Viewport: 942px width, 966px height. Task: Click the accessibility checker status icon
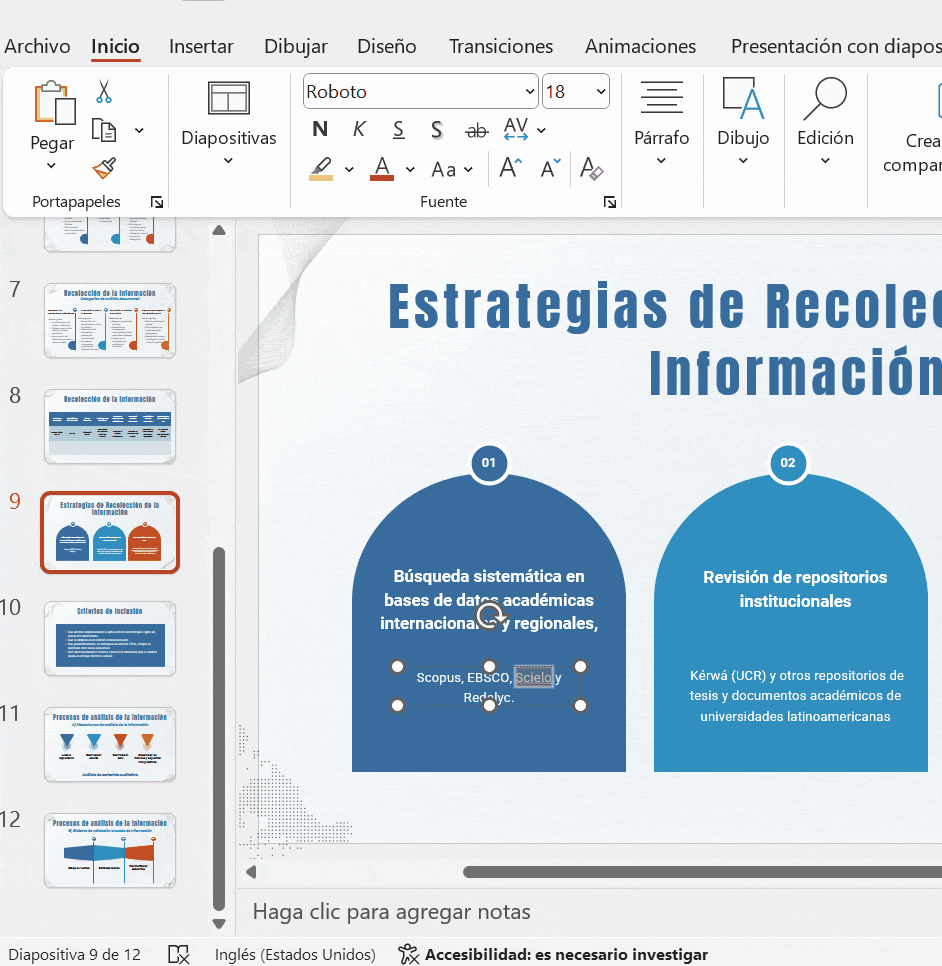pos(408,954)
